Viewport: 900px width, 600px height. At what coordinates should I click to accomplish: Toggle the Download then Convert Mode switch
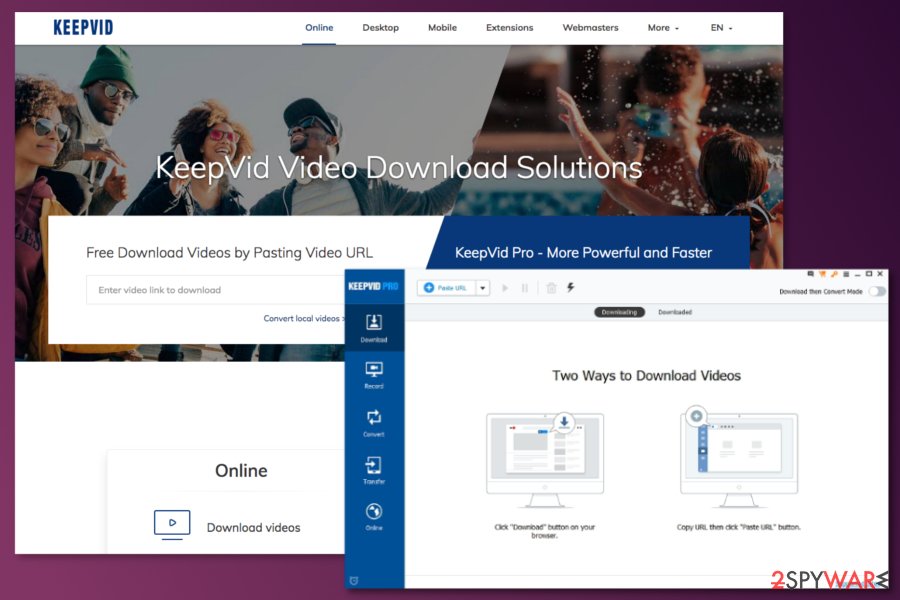click(877, 292)
